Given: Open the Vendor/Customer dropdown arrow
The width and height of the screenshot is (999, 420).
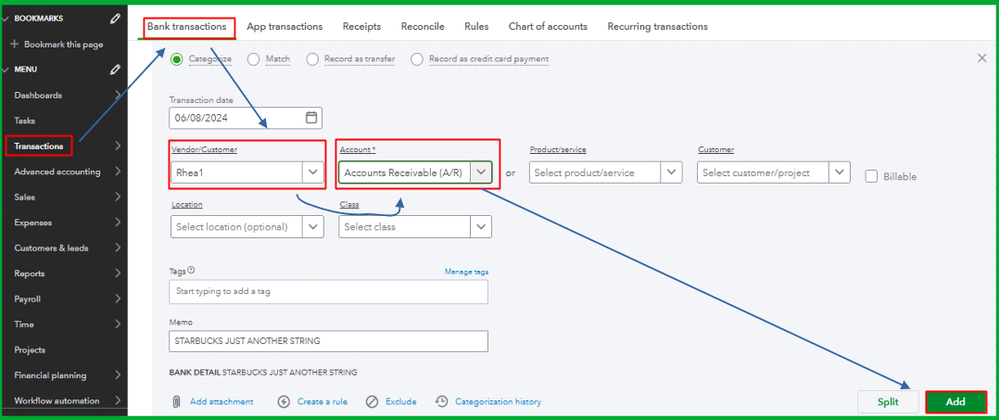Looking at the screenshot, I should point(312,172).
